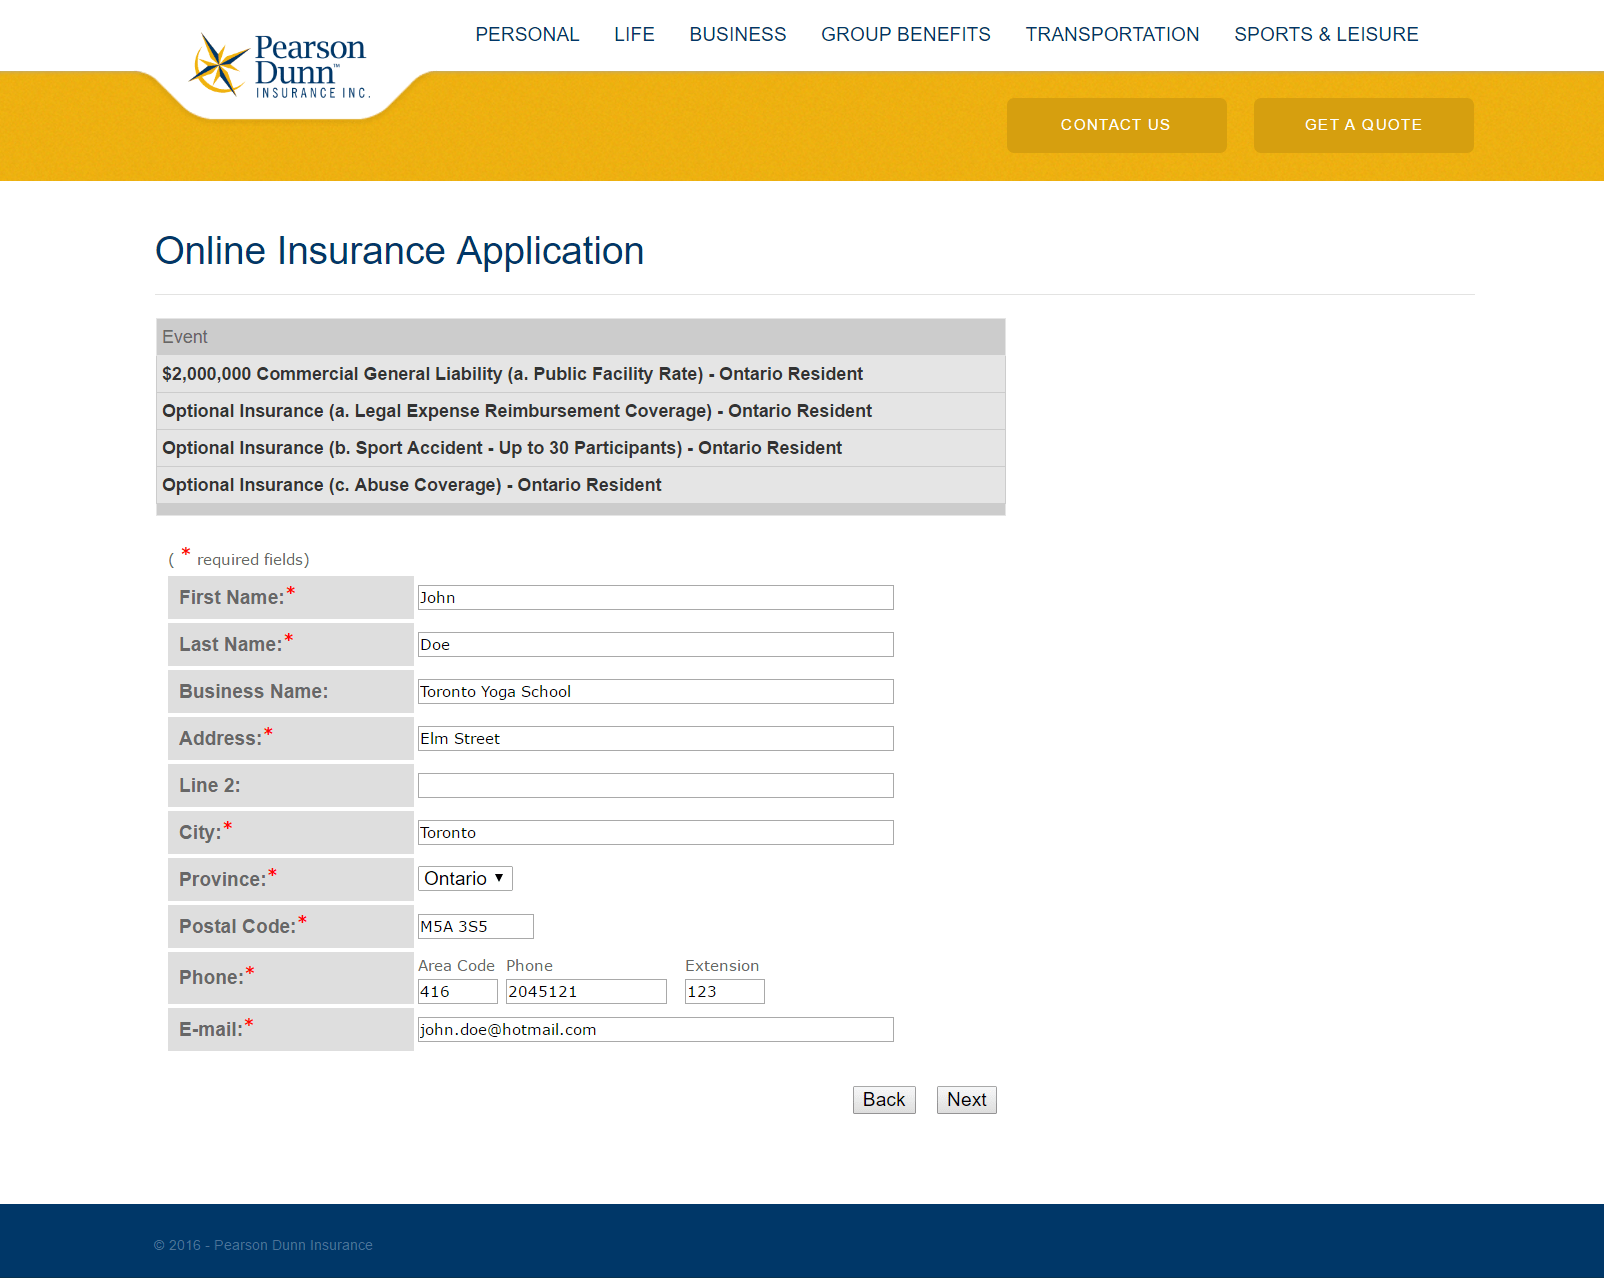Click the Business Name label
Screen dimensions: 1604x1278
pyautogui.click(x=254, y=692)
